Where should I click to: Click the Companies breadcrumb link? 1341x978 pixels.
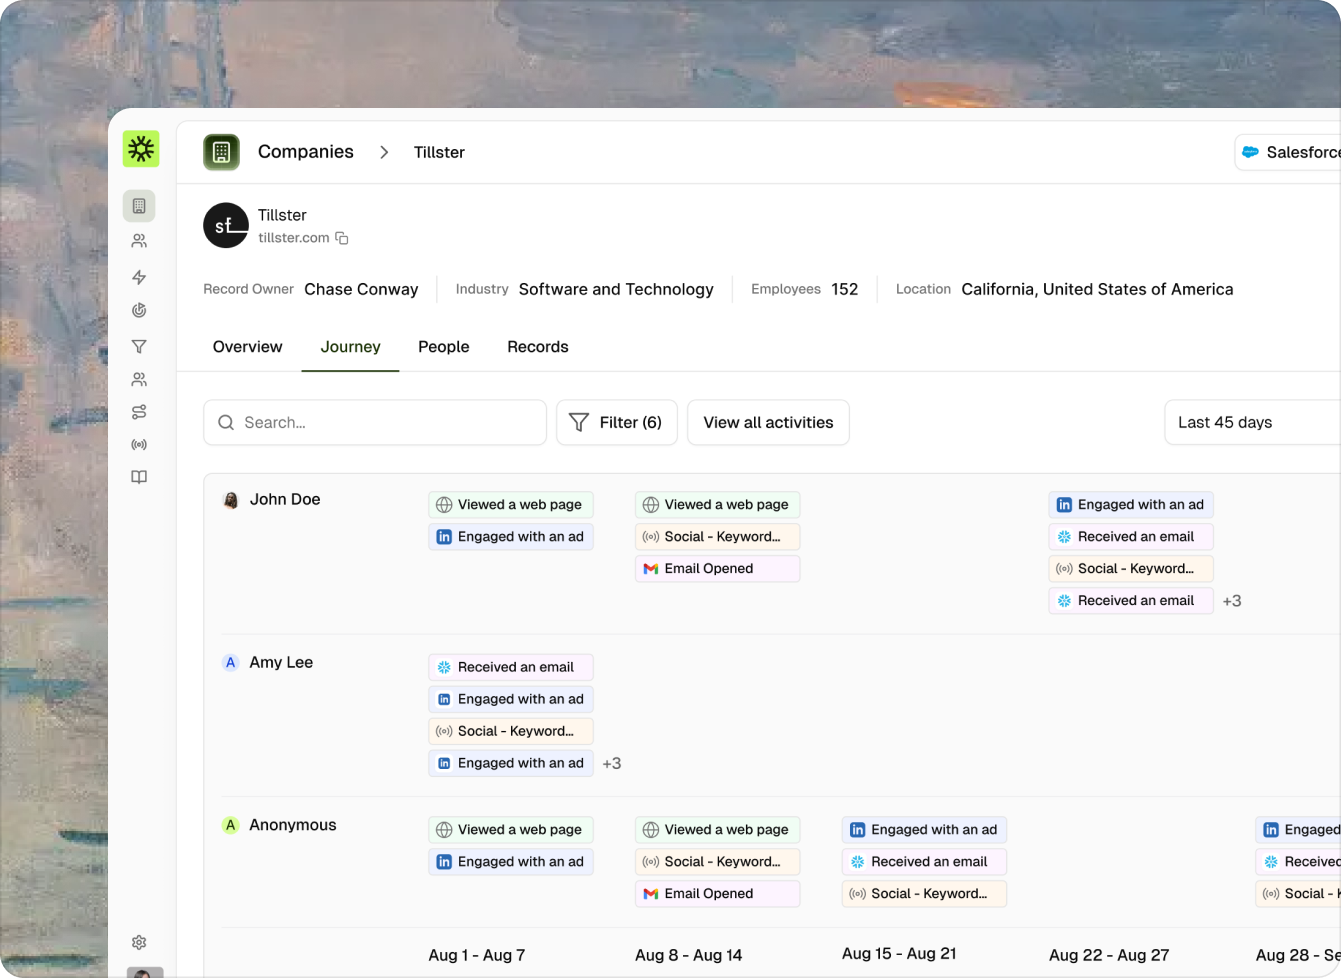click(x=306, y=152)
